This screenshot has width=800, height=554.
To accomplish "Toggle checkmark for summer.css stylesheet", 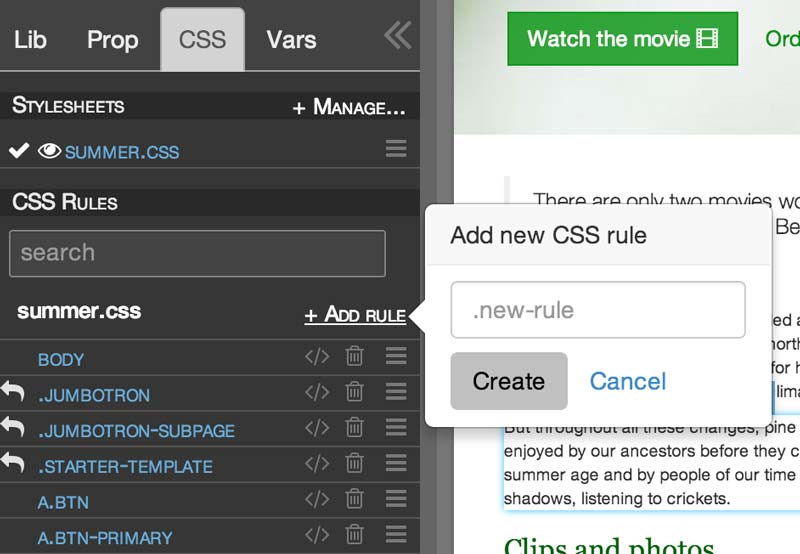I will coord(19,150).
